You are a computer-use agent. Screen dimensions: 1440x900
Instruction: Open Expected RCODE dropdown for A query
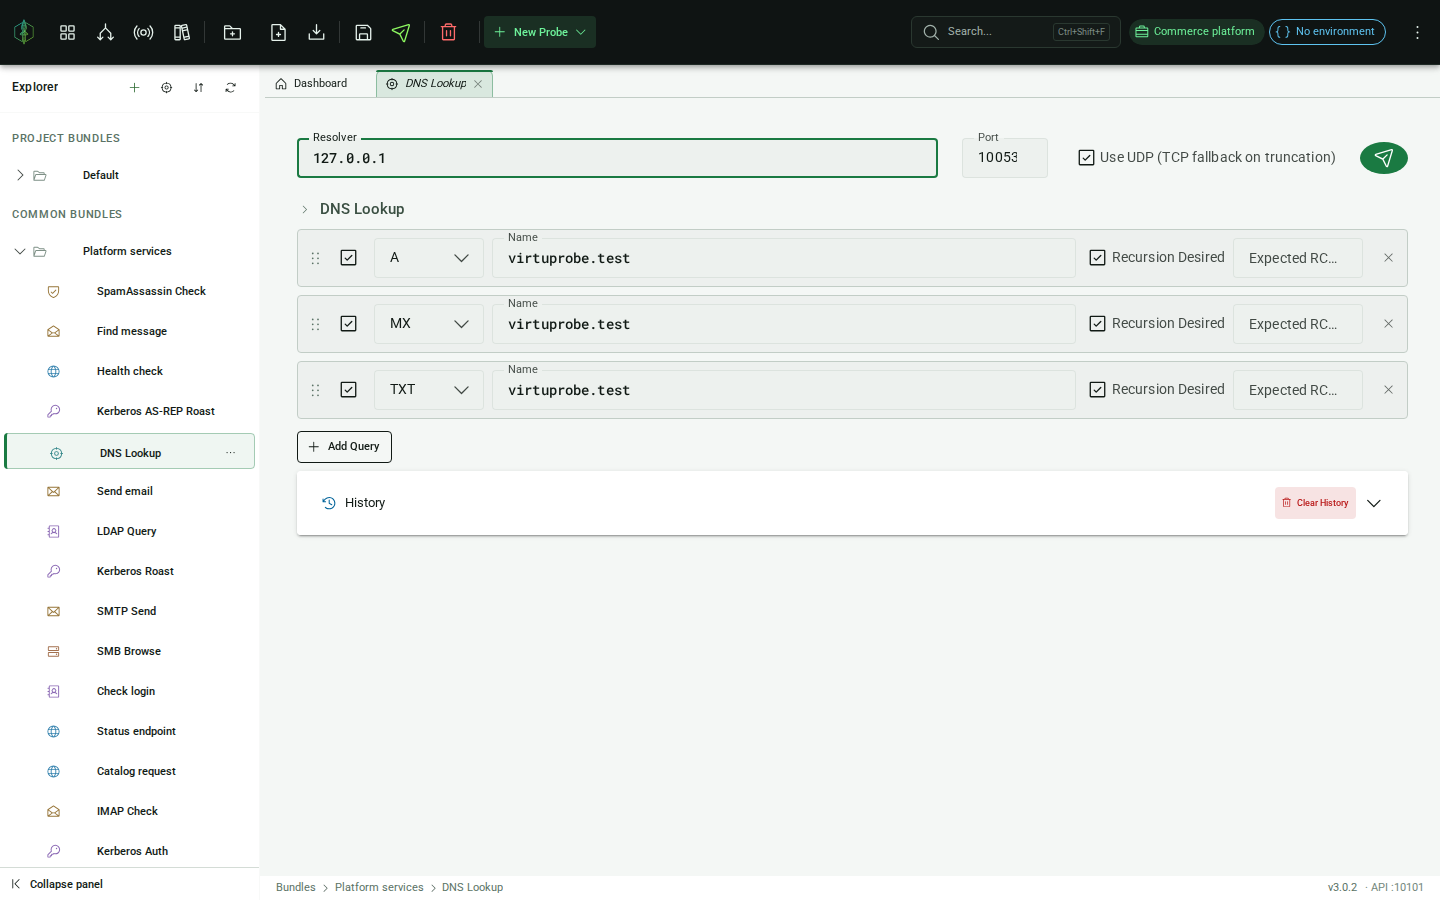(x=1298, y=258)
